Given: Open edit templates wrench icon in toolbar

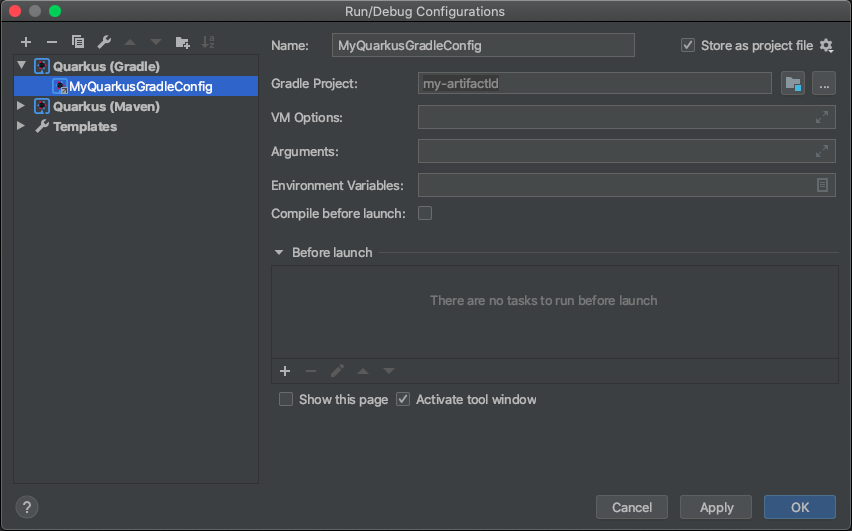Looking at the screenshot, I should (x=104, y=42).
